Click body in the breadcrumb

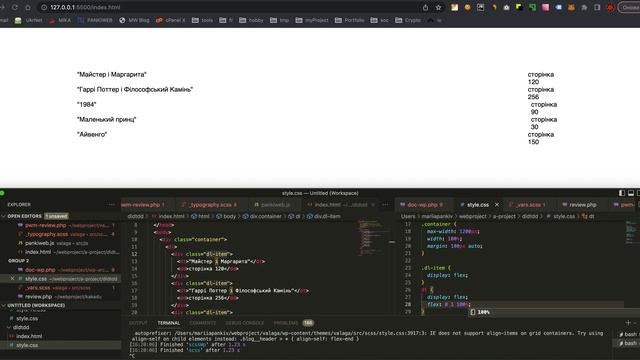[x=229, y=216]
